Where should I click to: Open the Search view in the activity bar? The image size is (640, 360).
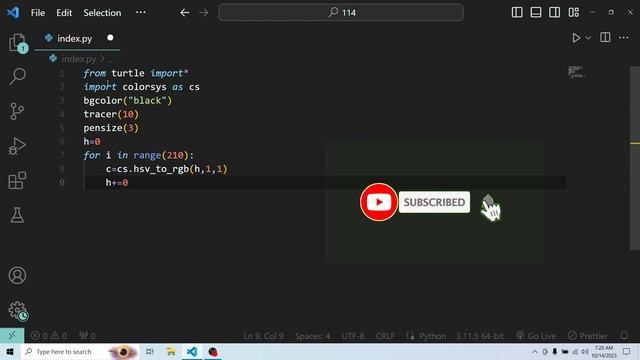coord(18,76)
